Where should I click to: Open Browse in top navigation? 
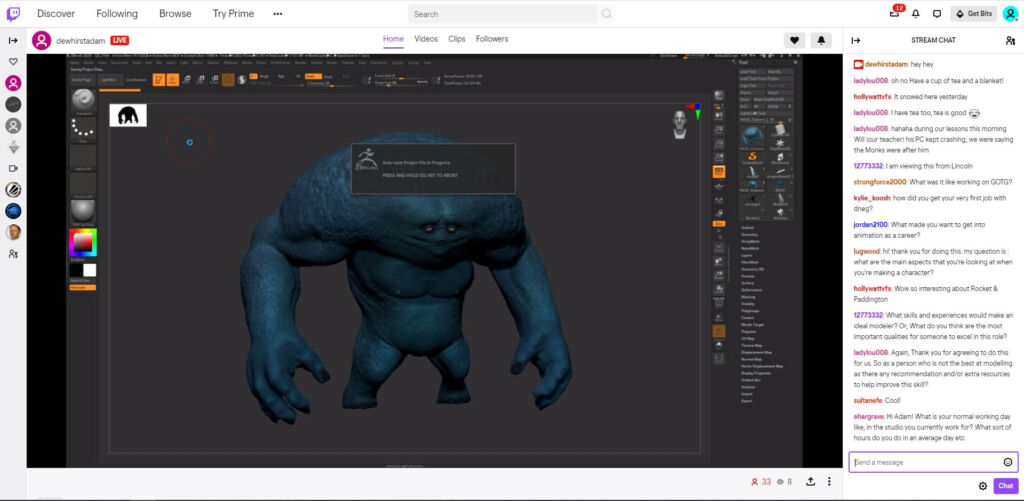(x=175, y=14)
